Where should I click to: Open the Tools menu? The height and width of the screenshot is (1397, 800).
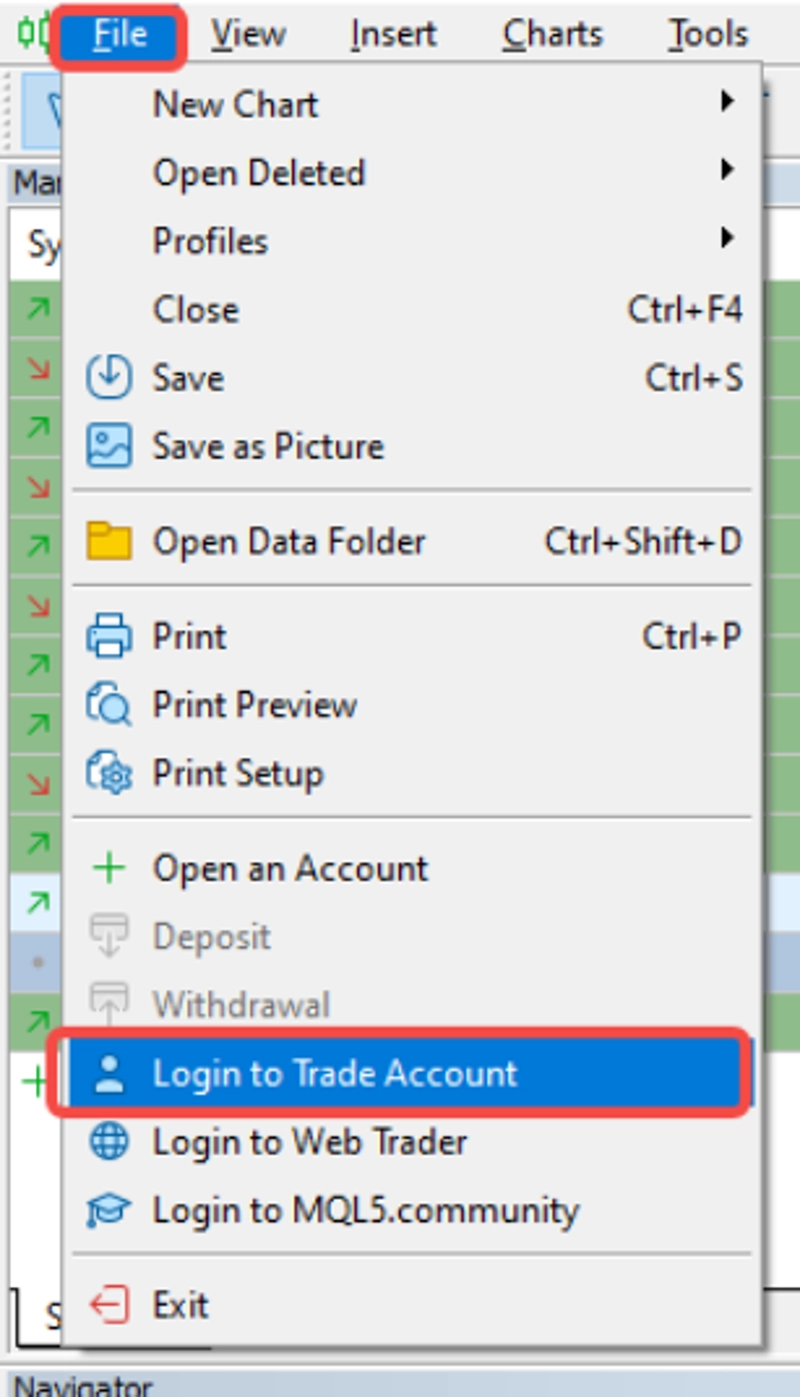[708, 34]
